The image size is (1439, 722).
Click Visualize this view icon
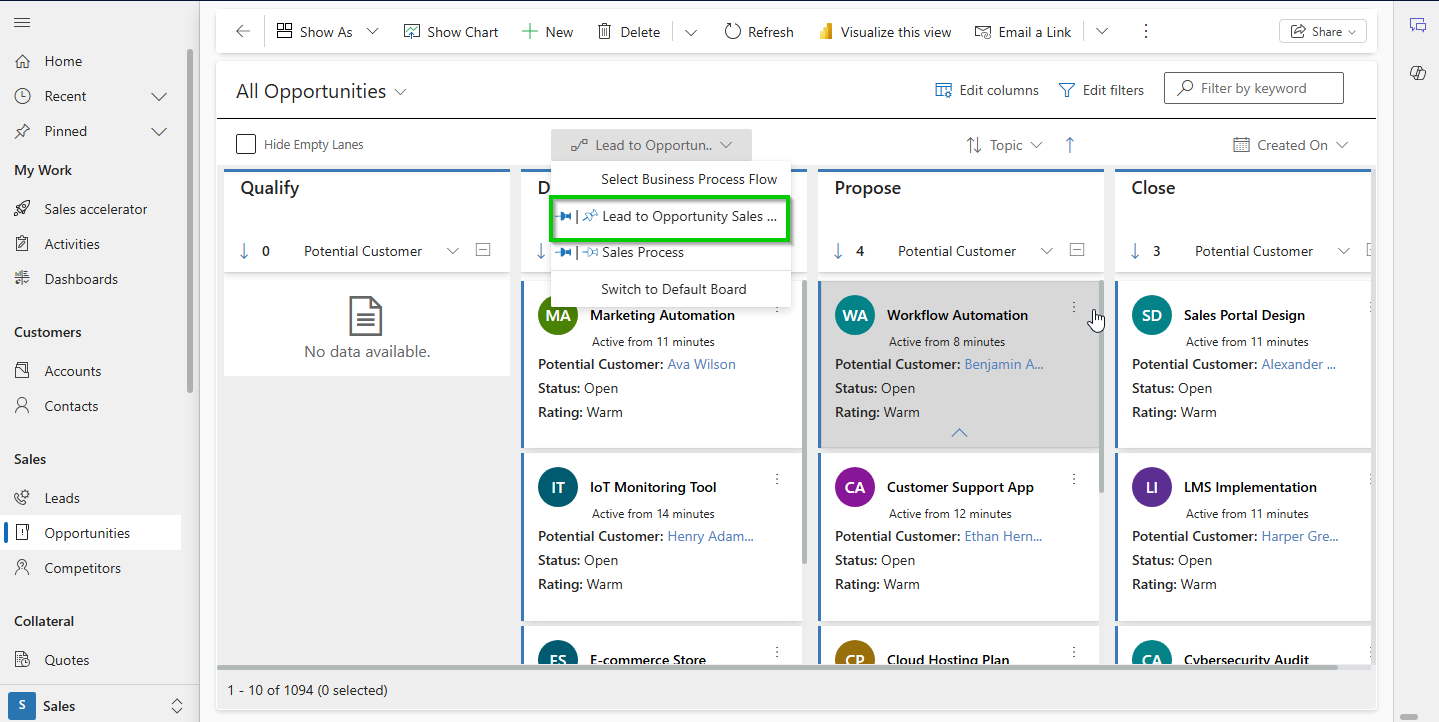(x=826, y=32)
